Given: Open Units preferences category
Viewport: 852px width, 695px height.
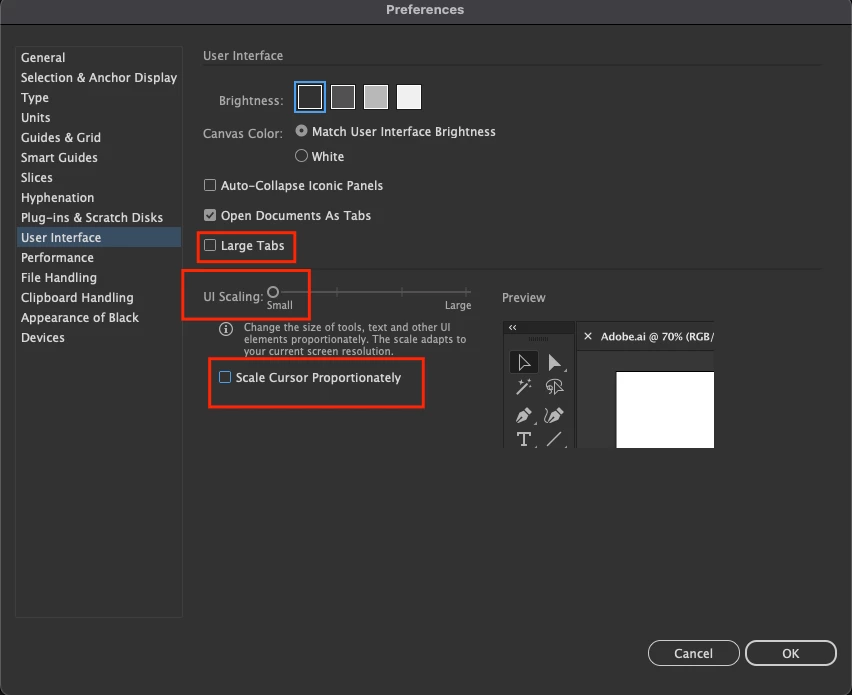Looking at the screenshot, I should (98, 117).
